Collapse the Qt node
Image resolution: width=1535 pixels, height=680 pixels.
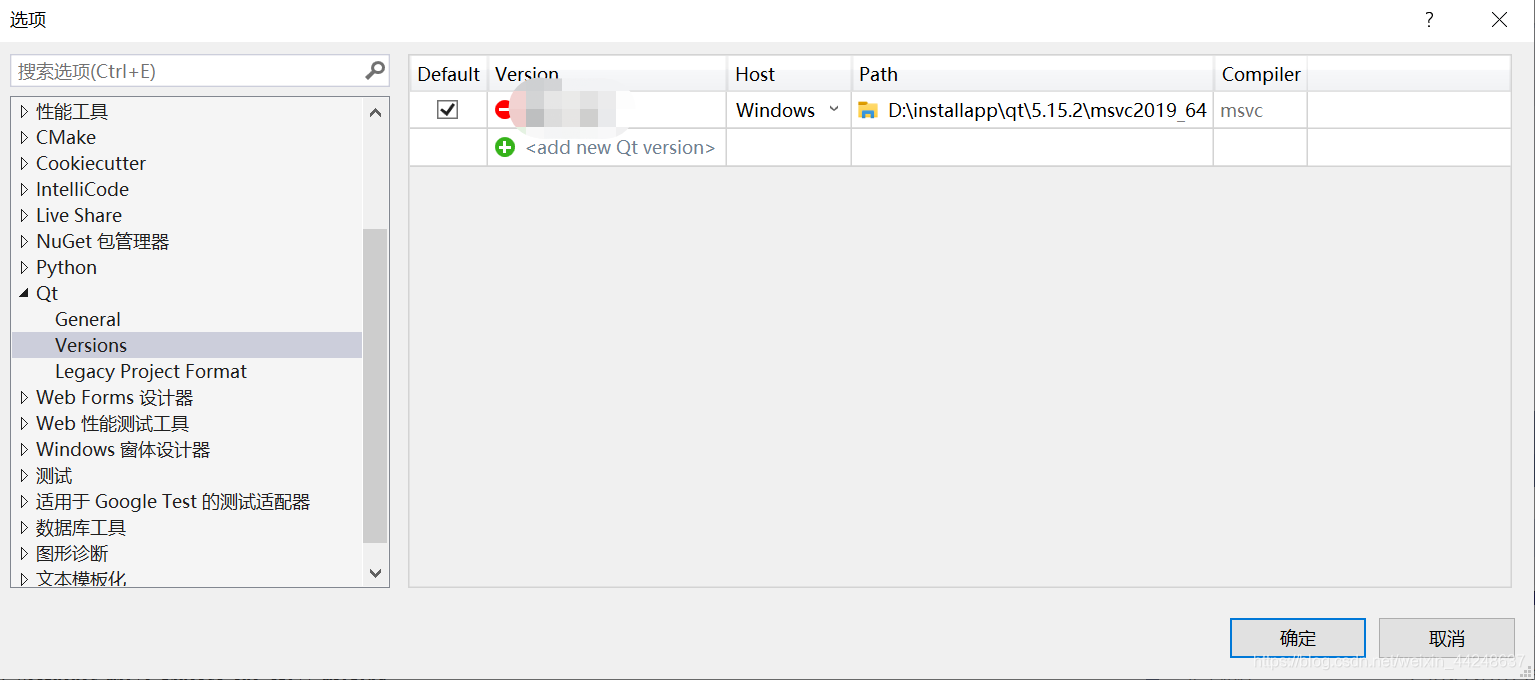[25, 293]
